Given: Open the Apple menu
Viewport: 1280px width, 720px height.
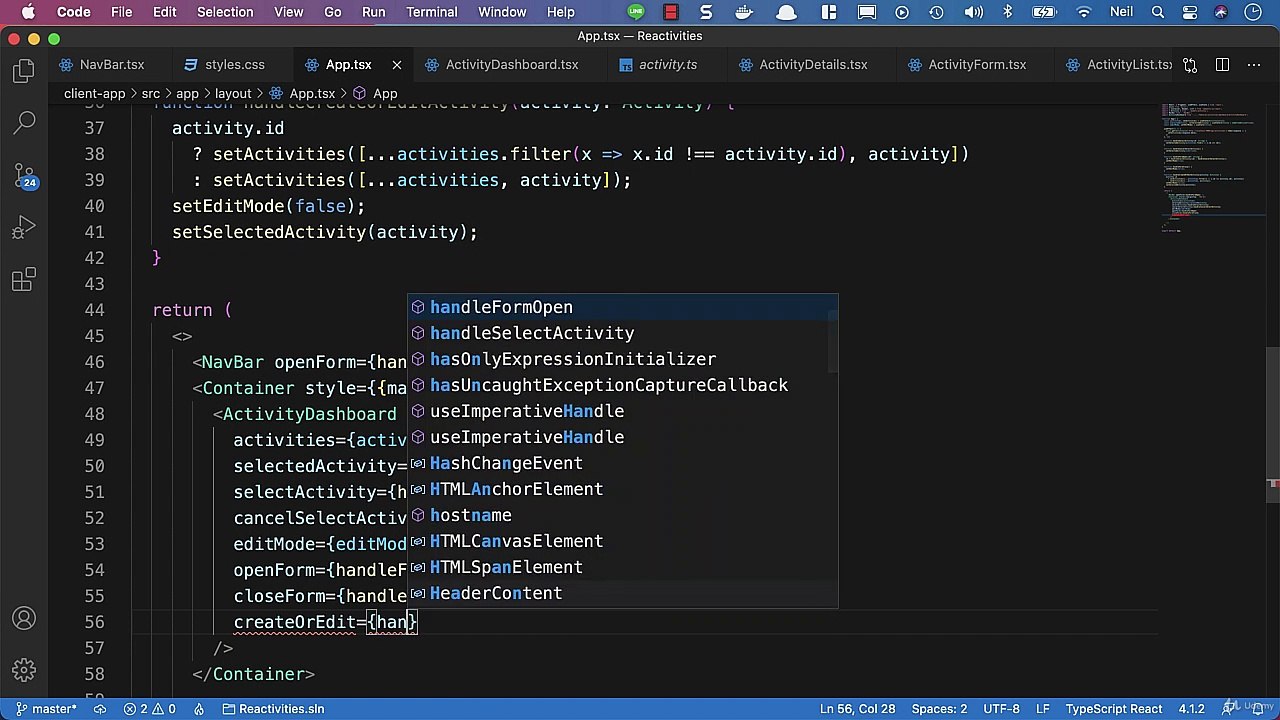Looking at the screenshot, I should click(28, 12).
